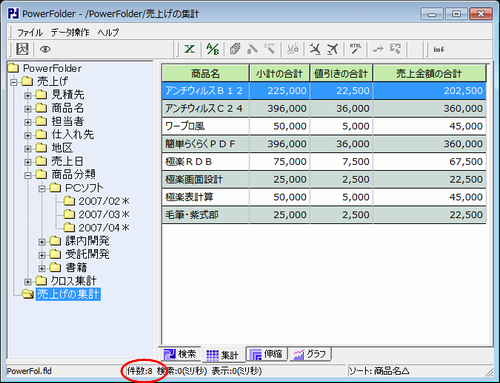This screenshot has width=500, height=383.
Task: Select the PCソフト tree item label
Action: [84, 188]
